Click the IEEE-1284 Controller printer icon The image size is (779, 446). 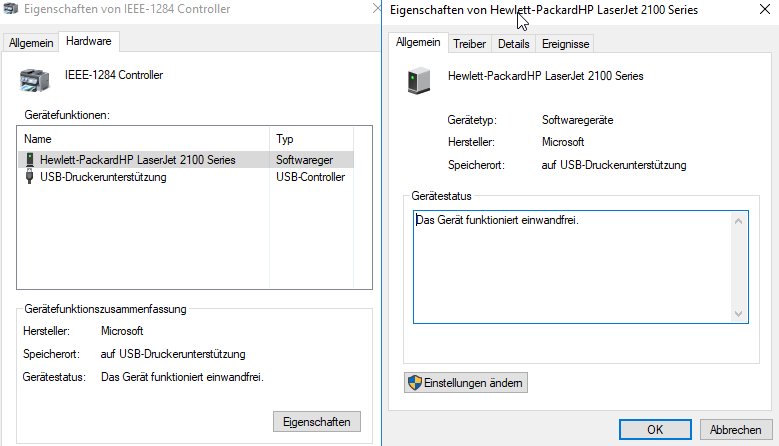click(x=34, y=80)
